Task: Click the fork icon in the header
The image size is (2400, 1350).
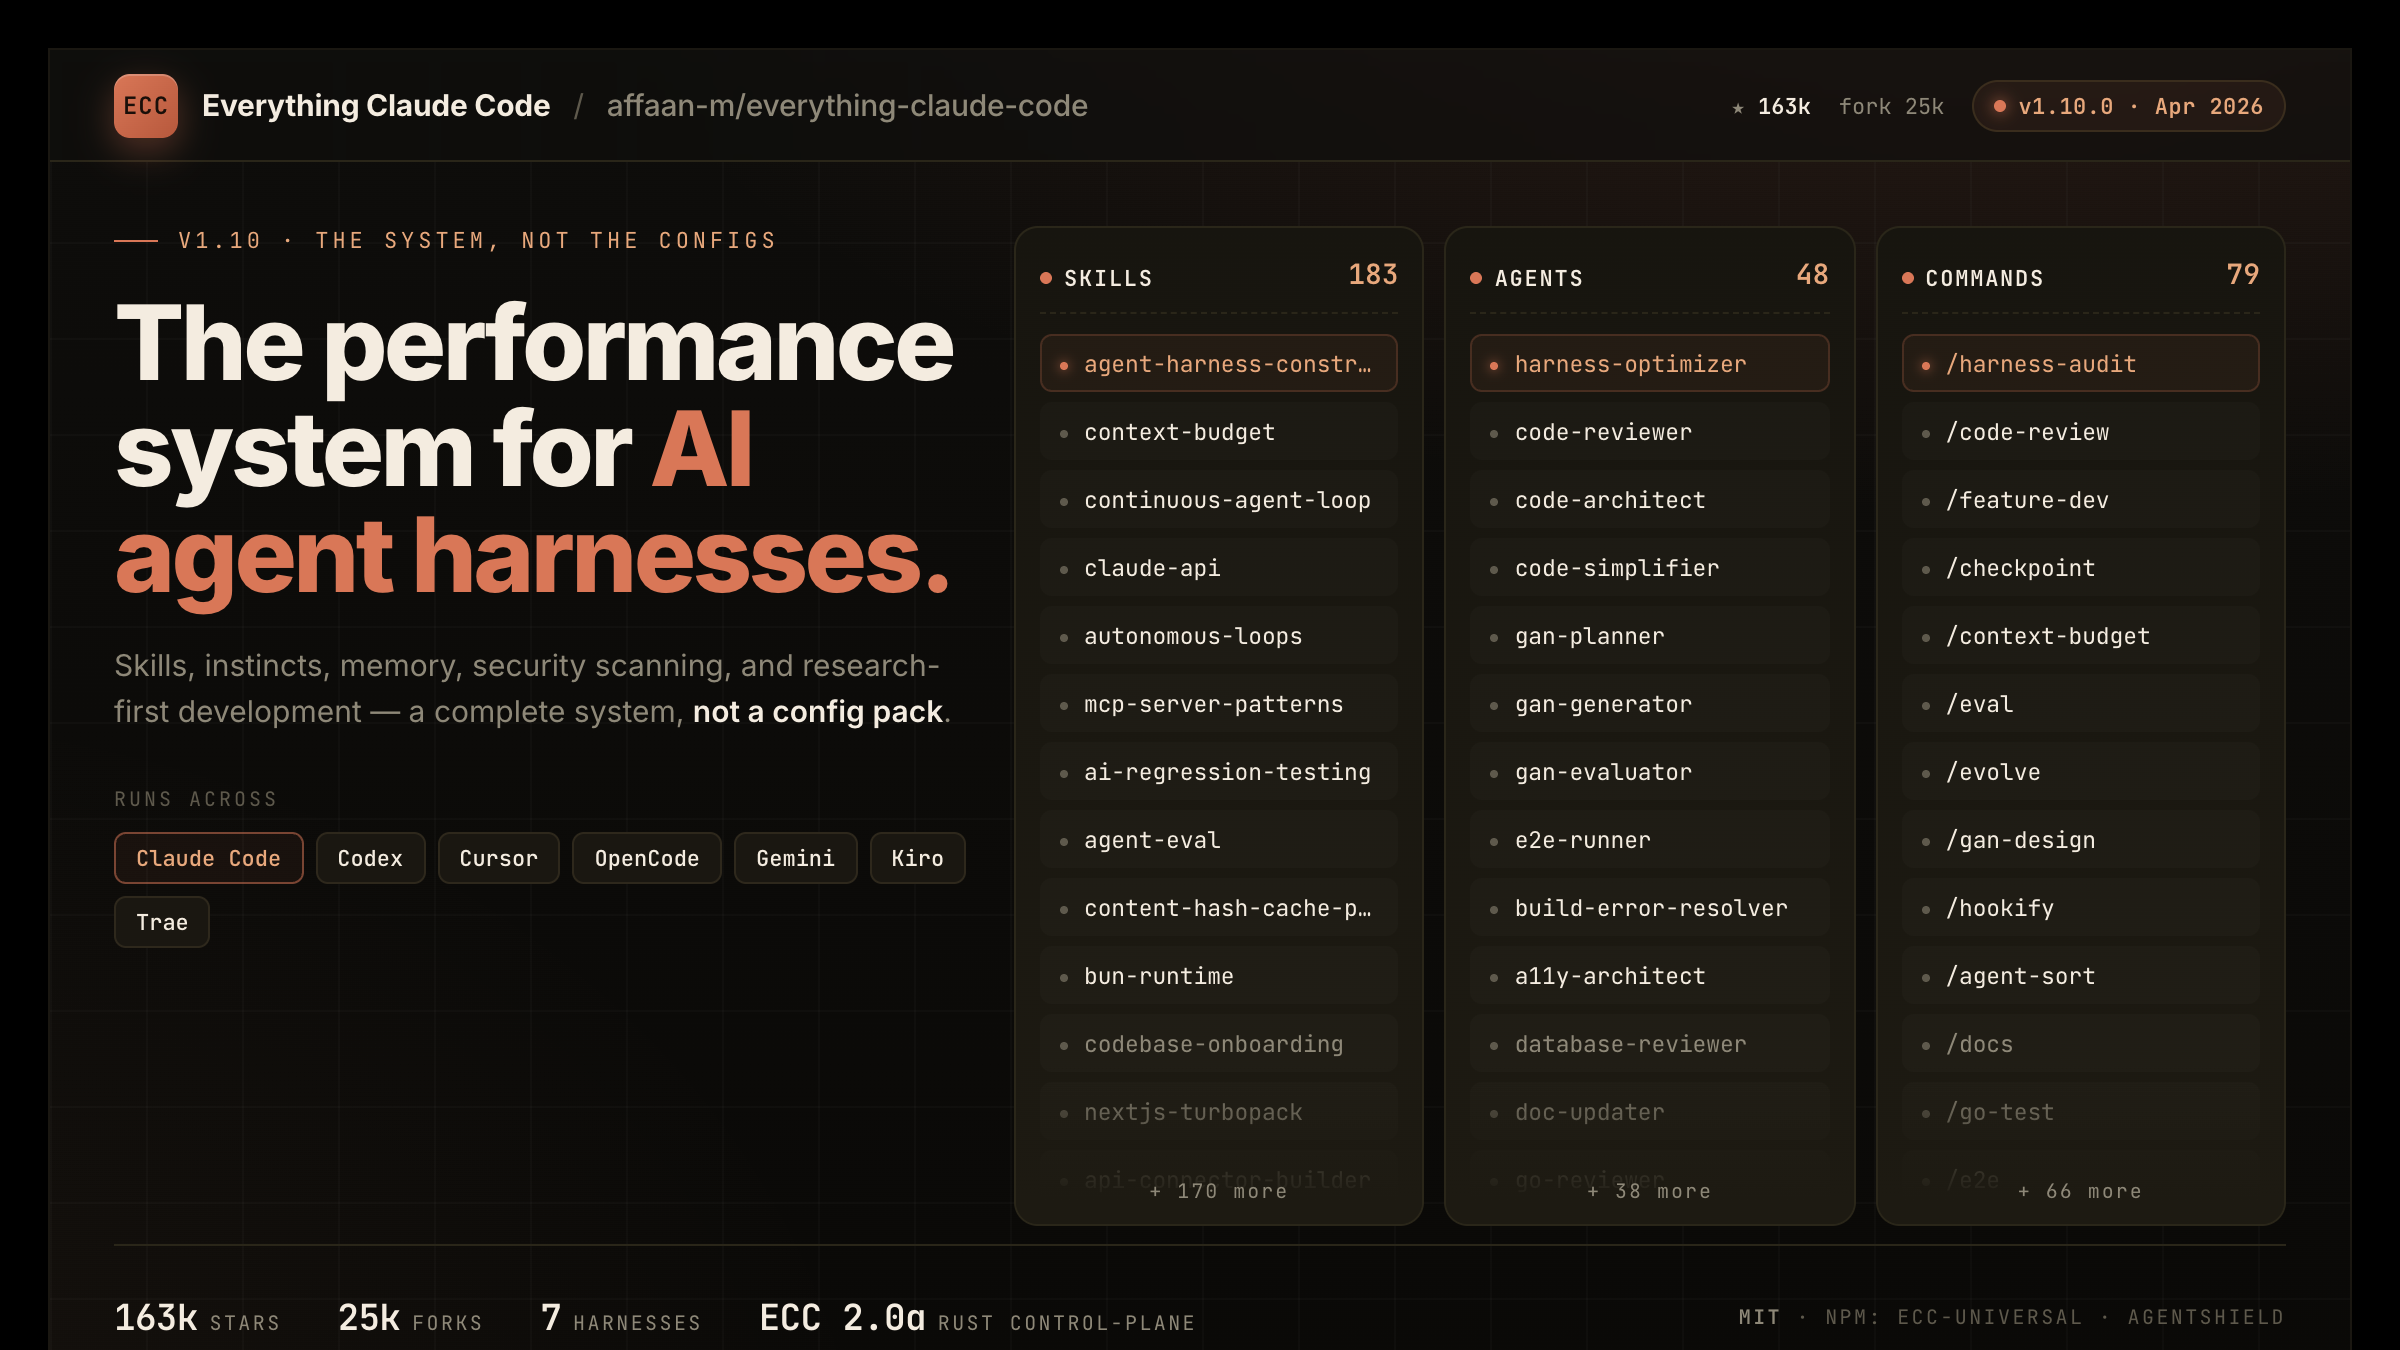Action: pos(1866,106)
